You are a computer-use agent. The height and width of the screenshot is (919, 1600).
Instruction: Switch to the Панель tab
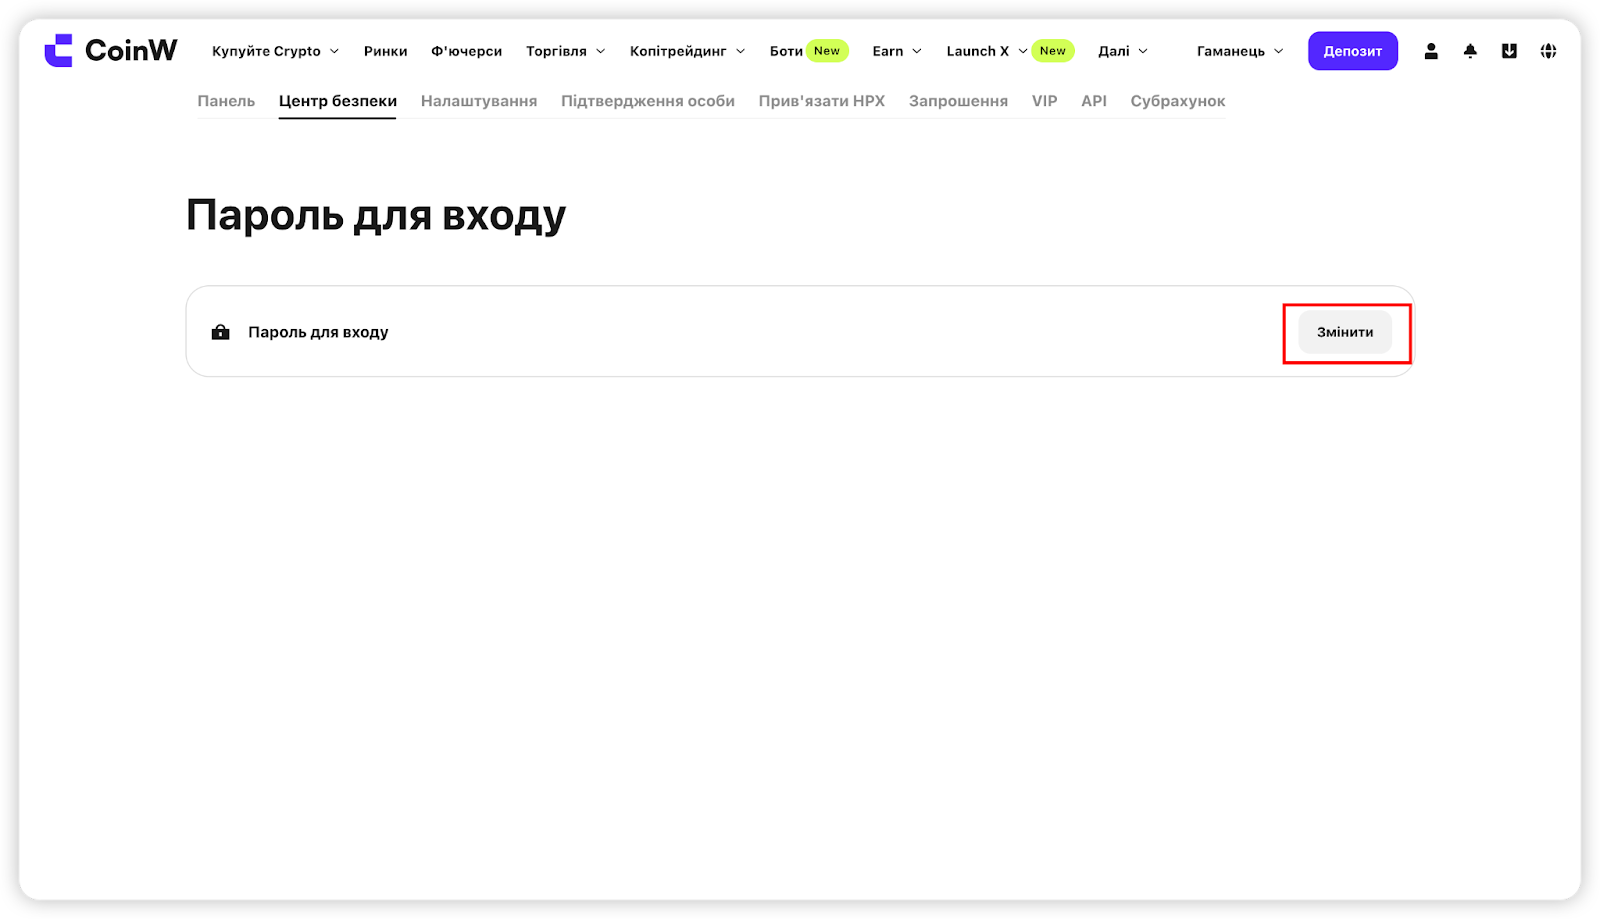226,101
